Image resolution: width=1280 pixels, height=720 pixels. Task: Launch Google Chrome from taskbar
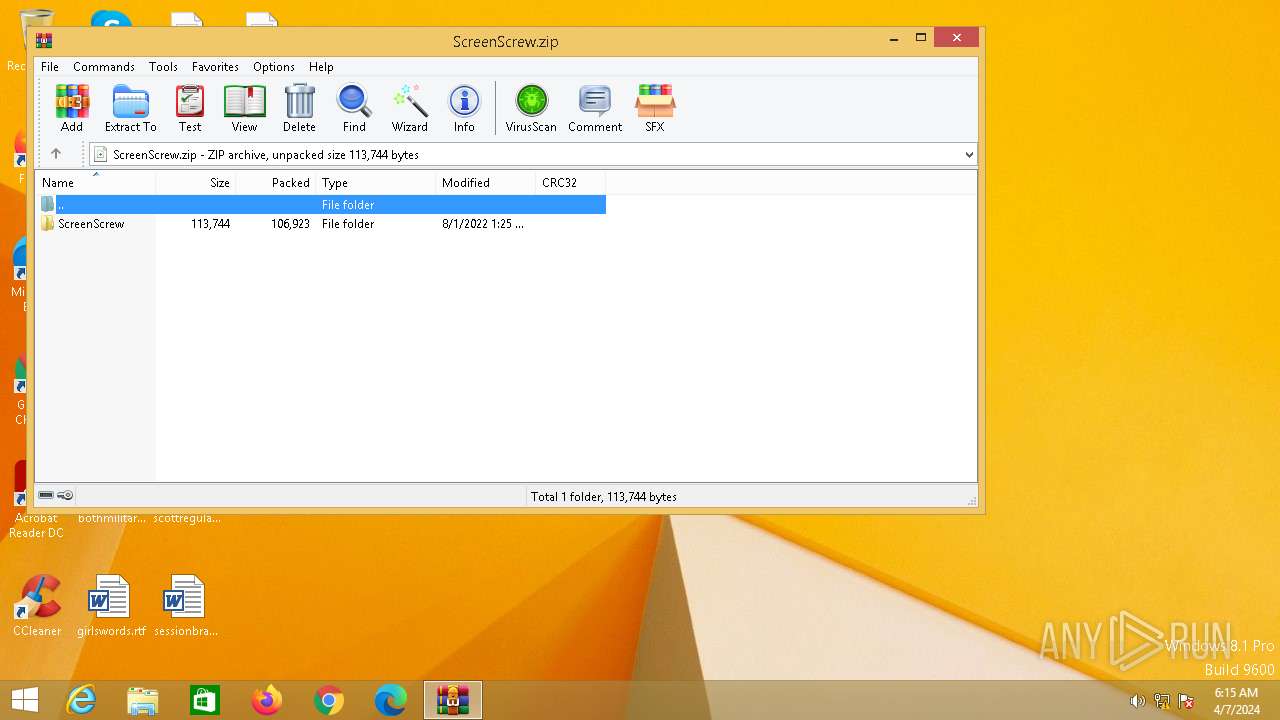pyautogui.click(x=329, y=700)
